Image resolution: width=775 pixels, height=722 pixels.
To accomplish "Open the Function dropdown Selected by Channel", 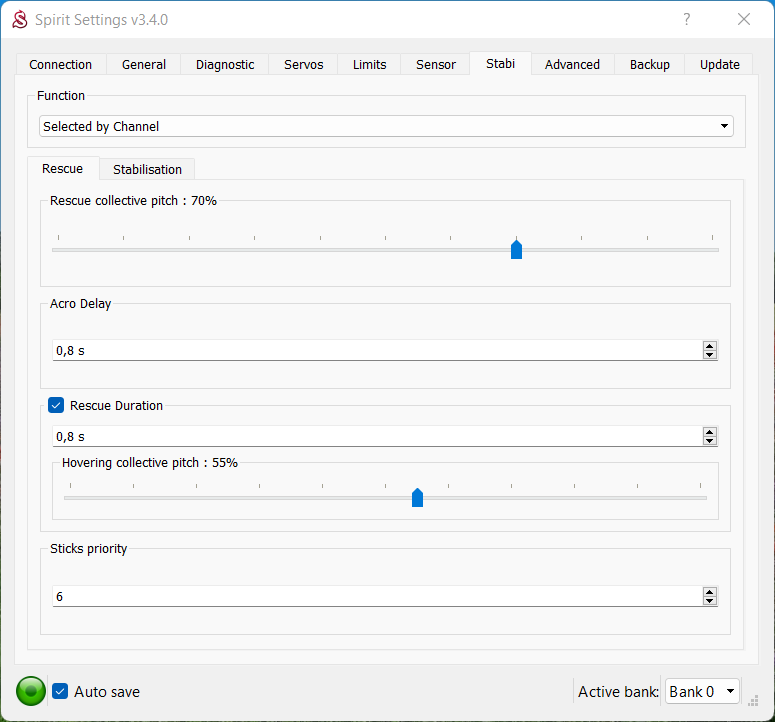I will pyautogui.click(x=386, y=127).
